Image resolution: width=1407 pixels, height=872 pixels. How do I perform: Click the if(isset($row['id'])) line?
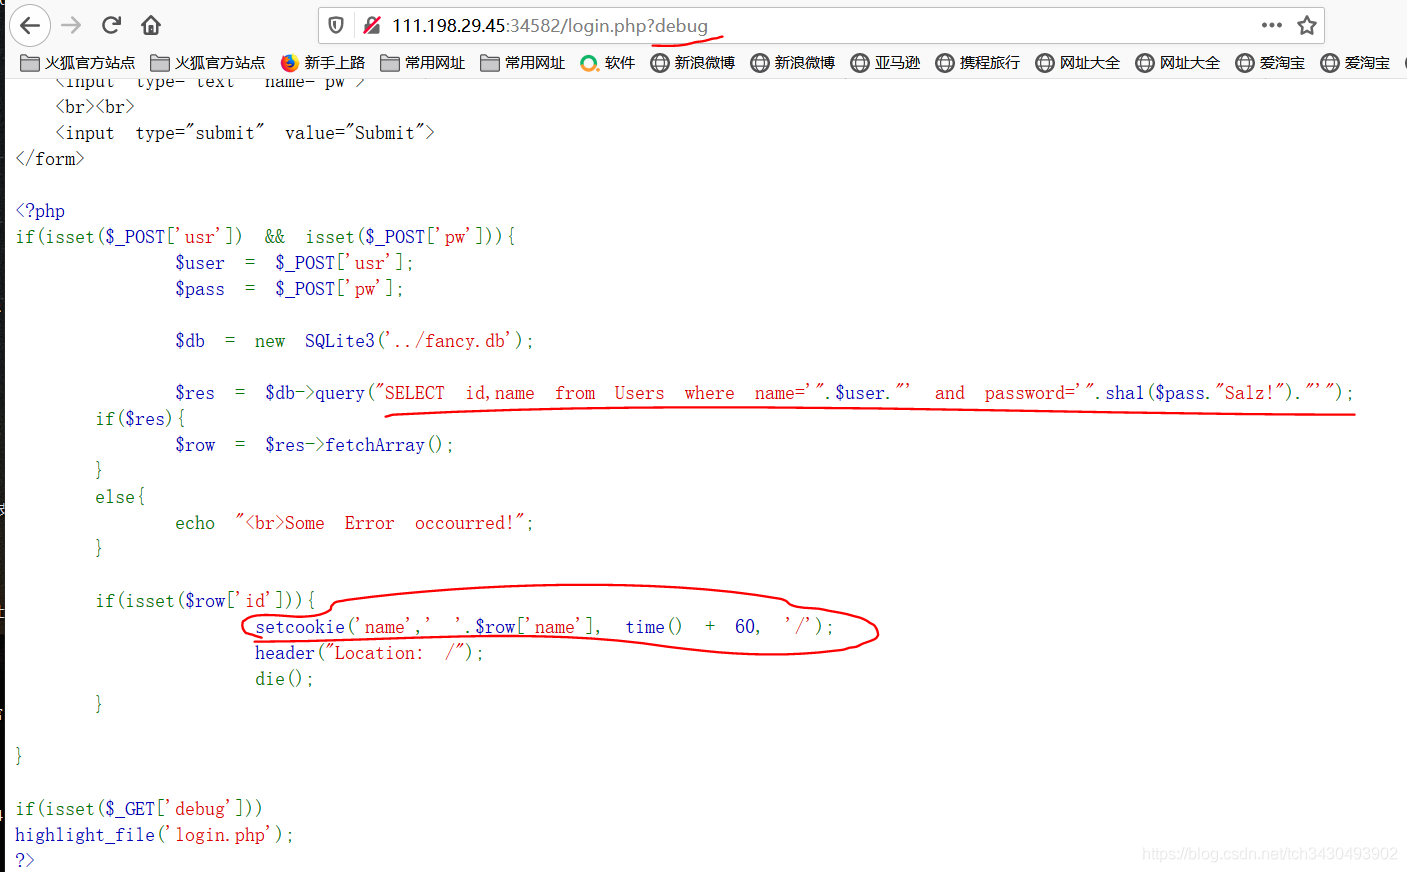(205, 601)
